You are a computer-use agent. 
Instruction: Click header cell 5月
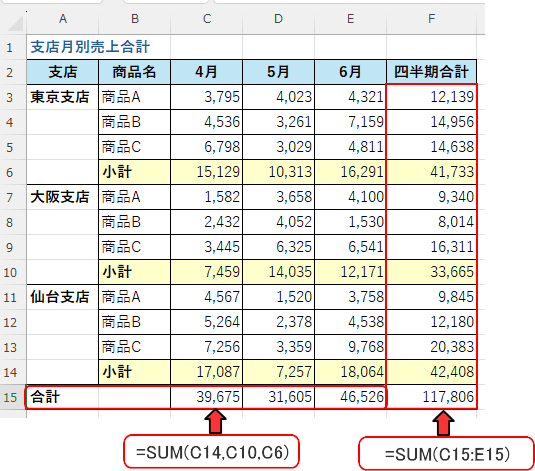278,72
